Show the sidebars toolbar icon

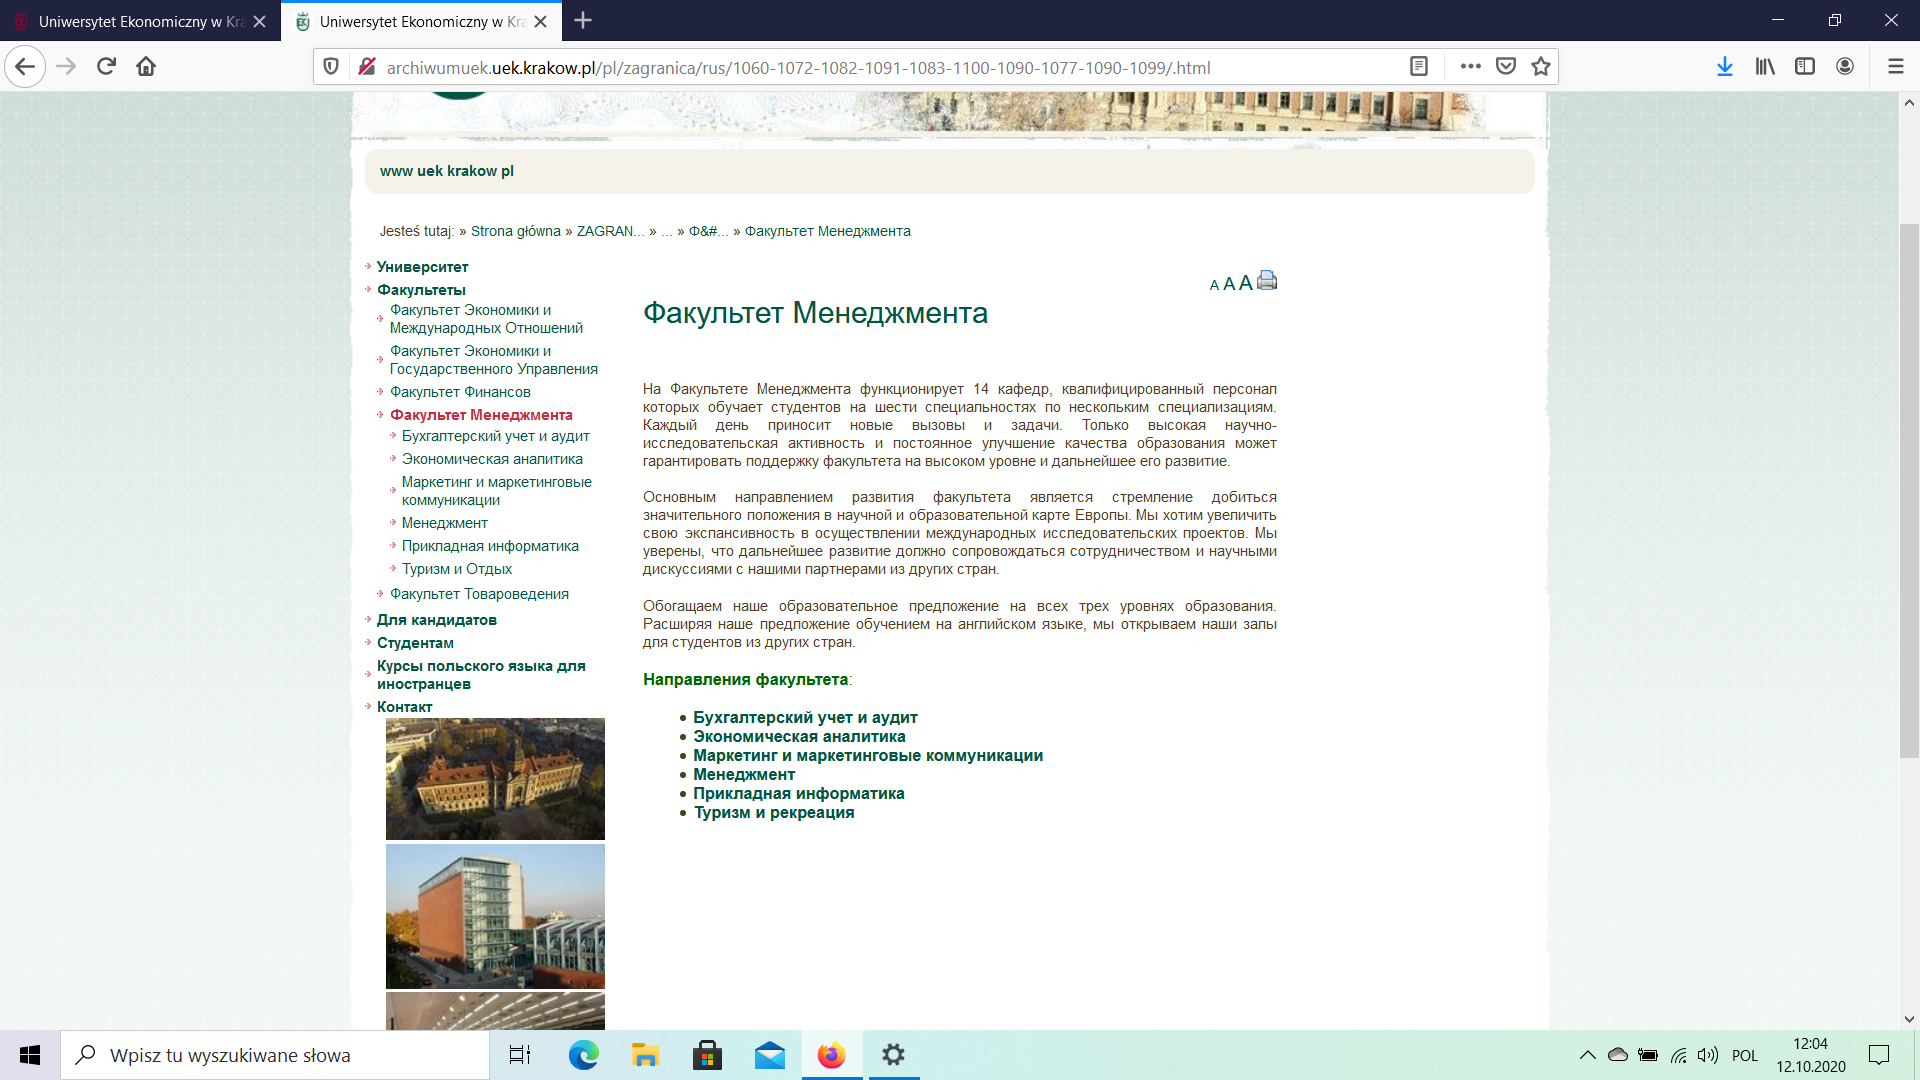tap(1805, 67)
